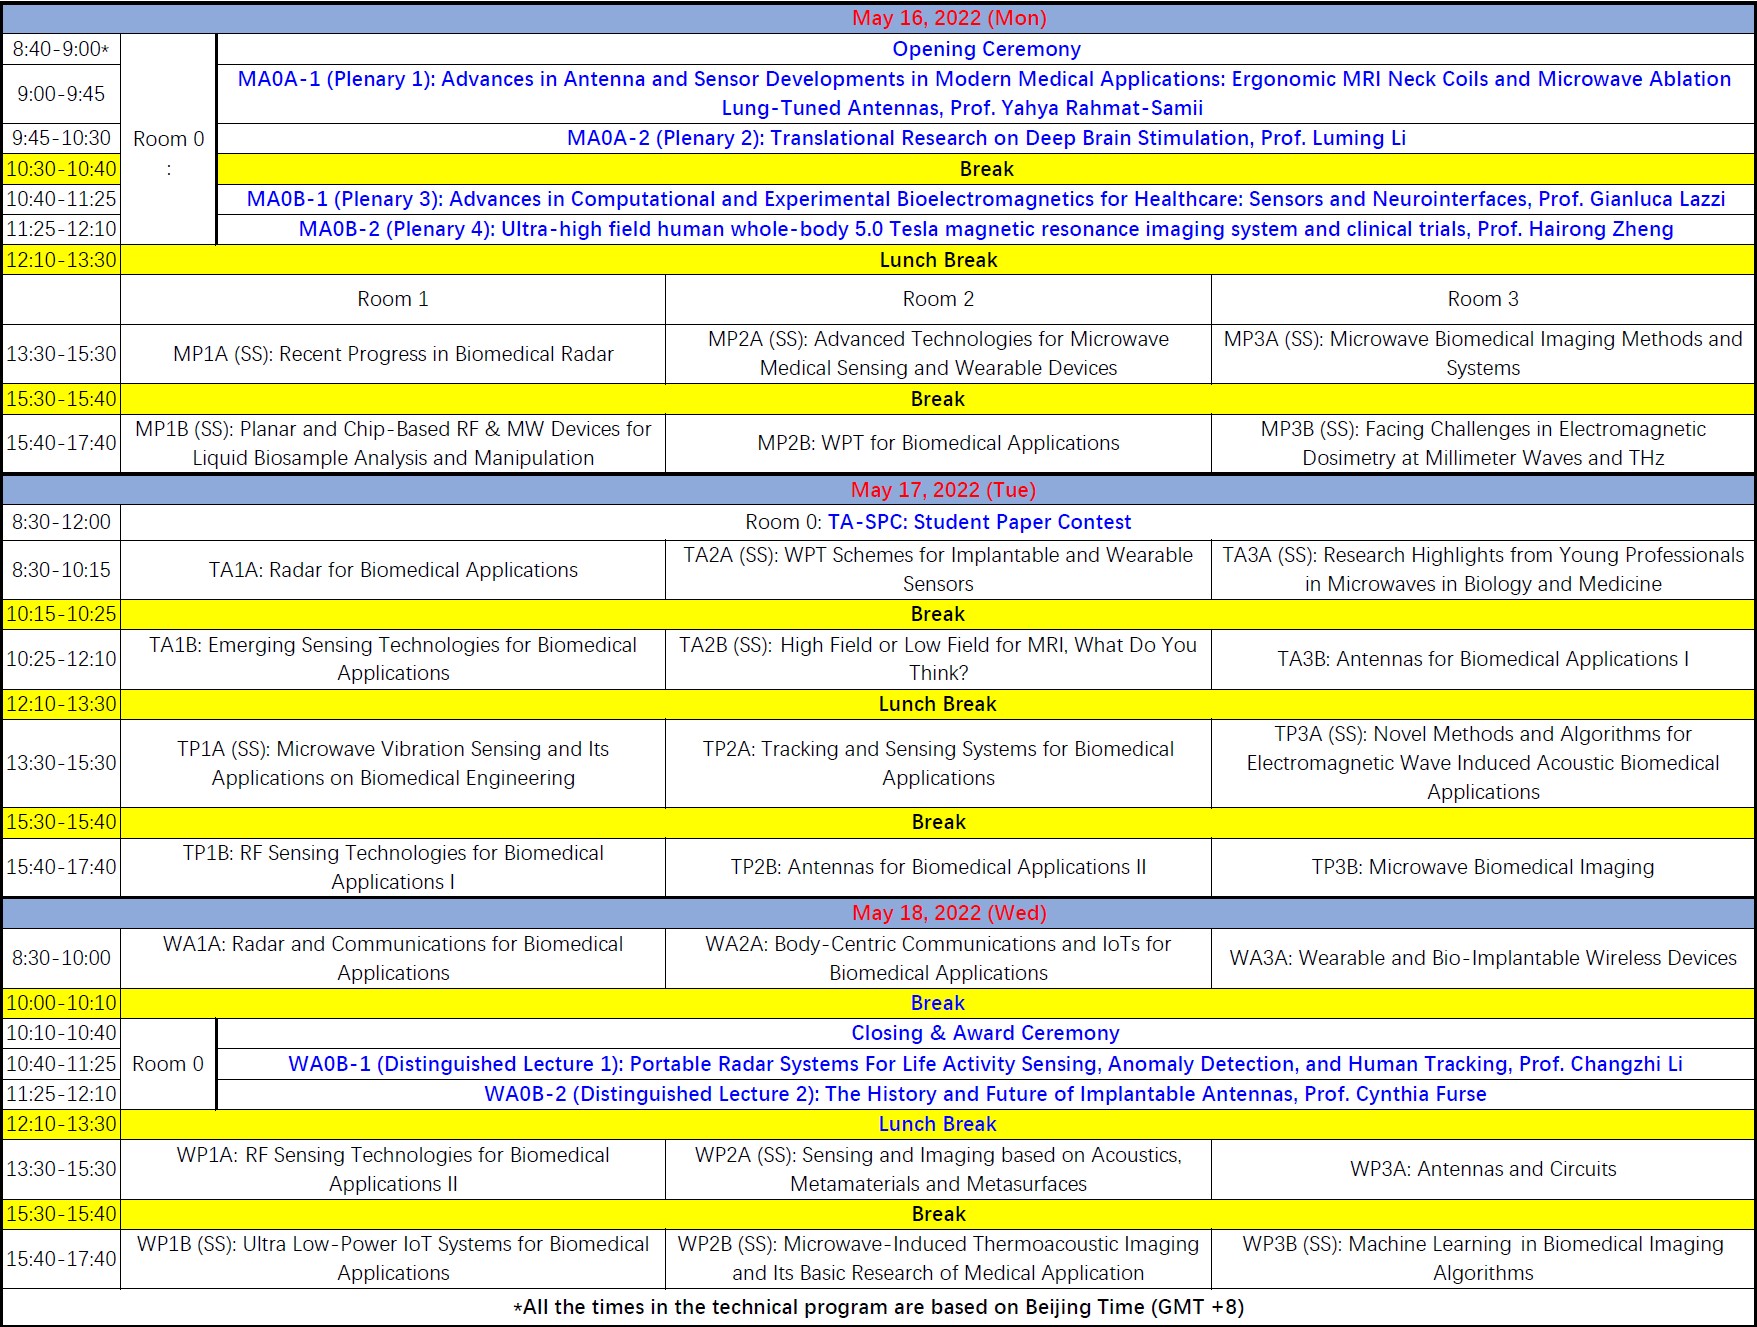Screen dimensions: 1757x1327
Task: Click the Wednesday blue Break label at 10:00
Action: coord(937,1003)
